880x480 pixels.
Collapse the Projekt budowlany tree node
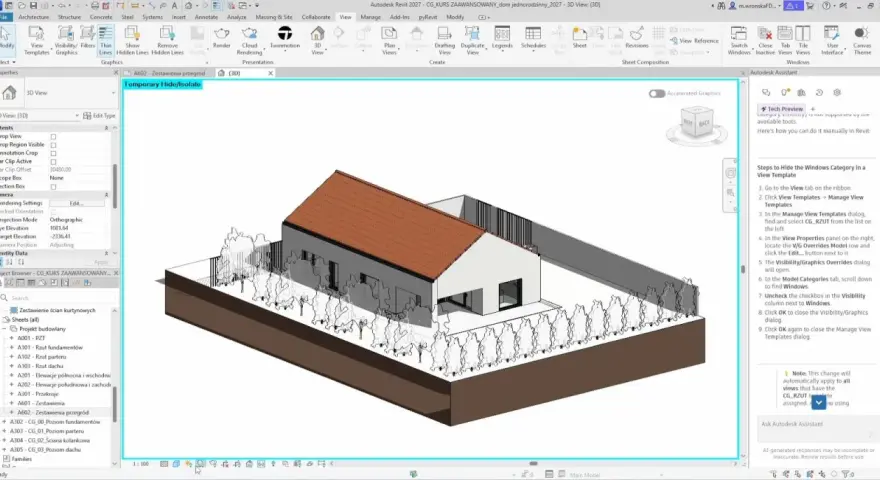tap(4, 329)
